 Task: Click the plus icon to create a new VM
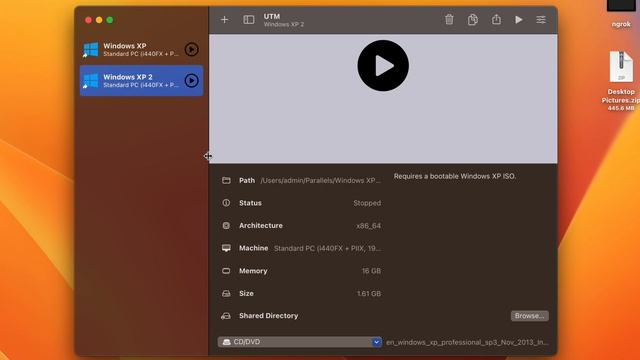pyautogui.click(x=224, y=20)
